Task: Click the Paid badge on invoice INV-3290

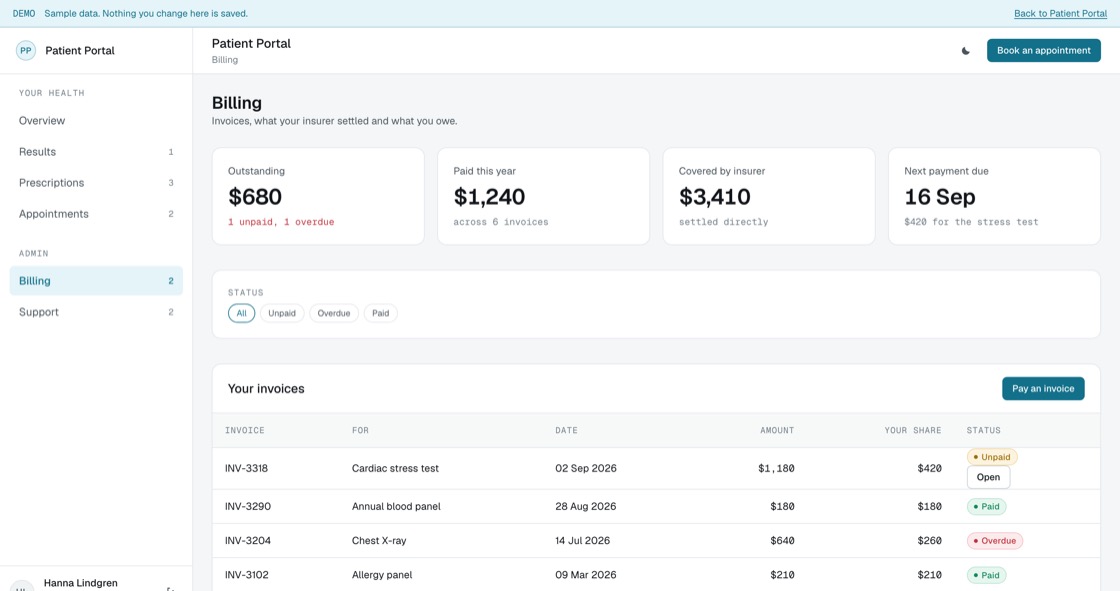Action: pyautogui.click(x=986, y=507)
